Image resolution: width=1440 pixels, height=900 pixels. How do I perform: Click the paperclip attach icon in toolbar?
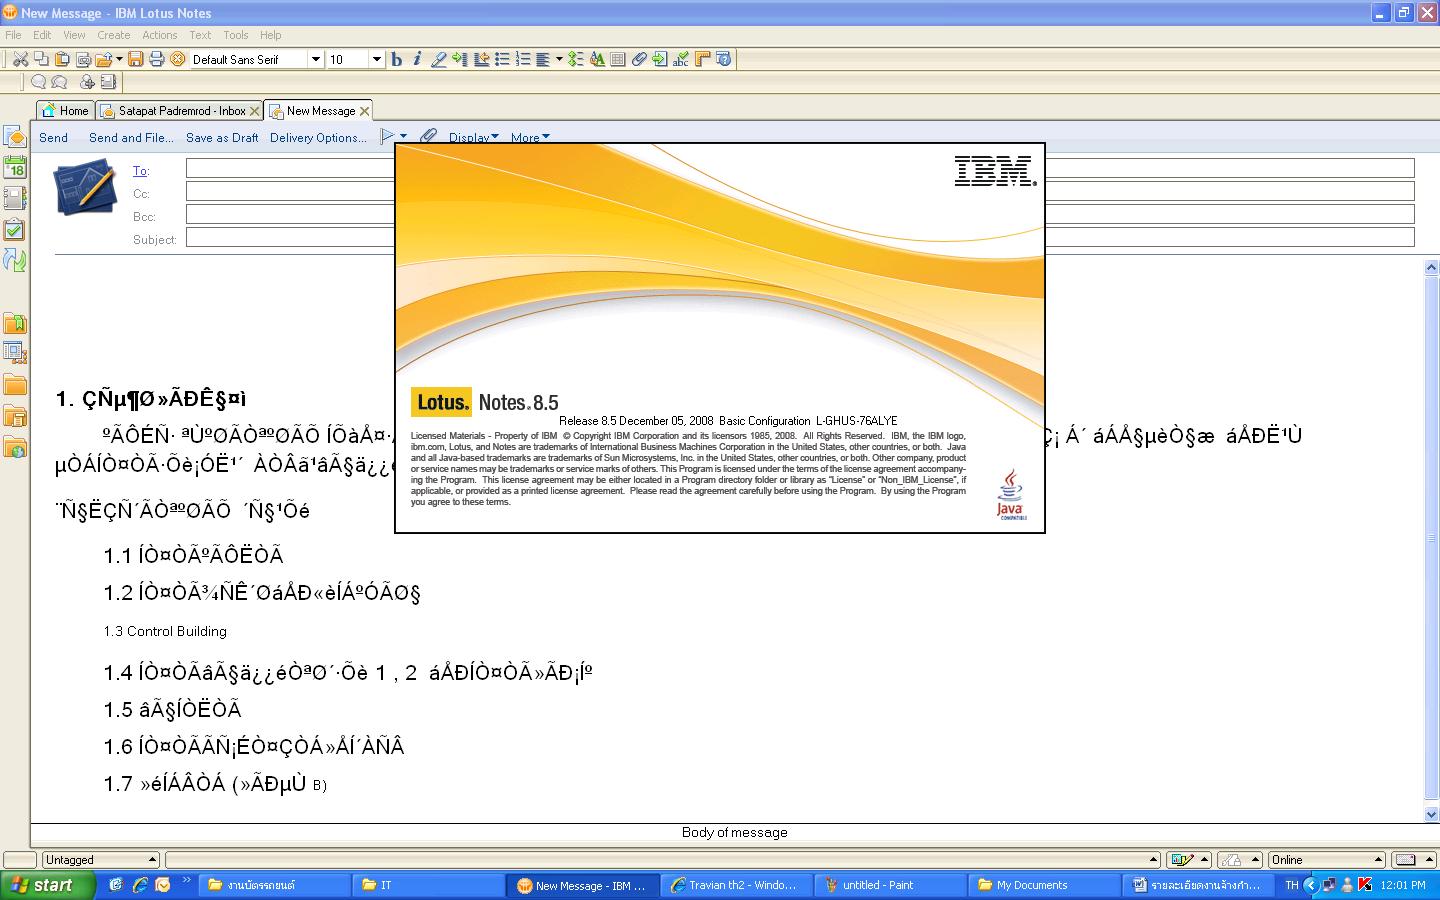click(639, 59)
